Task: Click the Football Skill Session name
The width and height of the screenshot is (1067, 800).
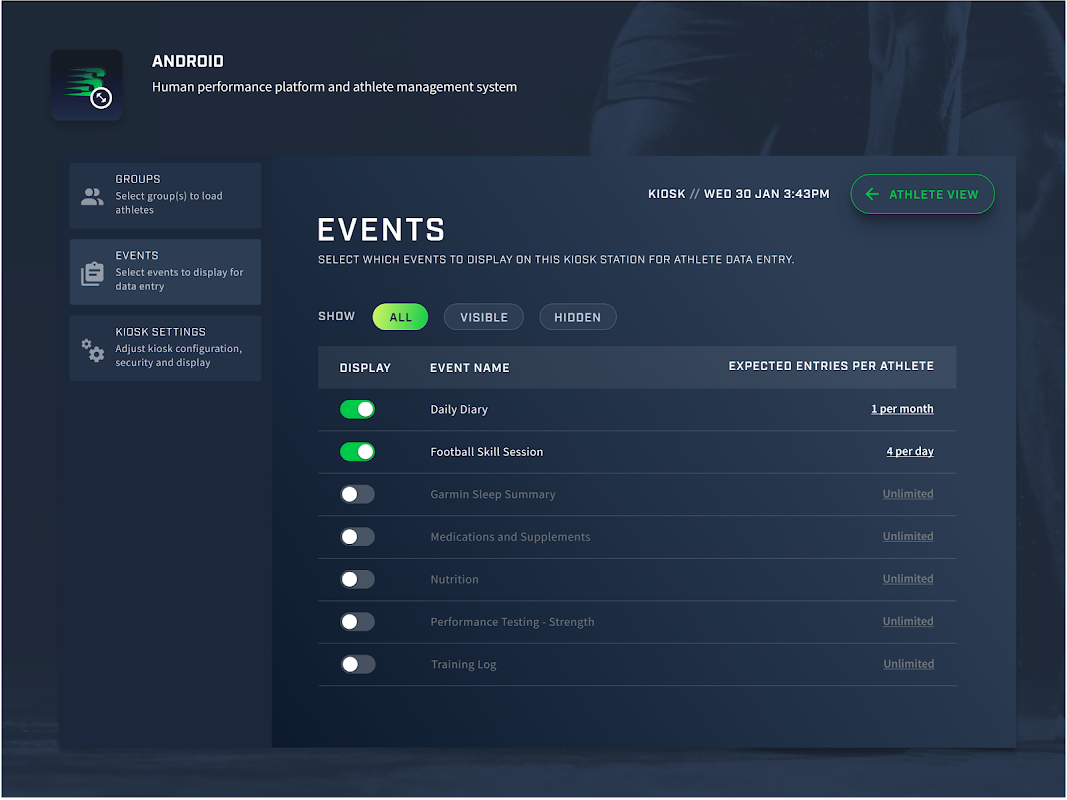Action: click(487, 452)
